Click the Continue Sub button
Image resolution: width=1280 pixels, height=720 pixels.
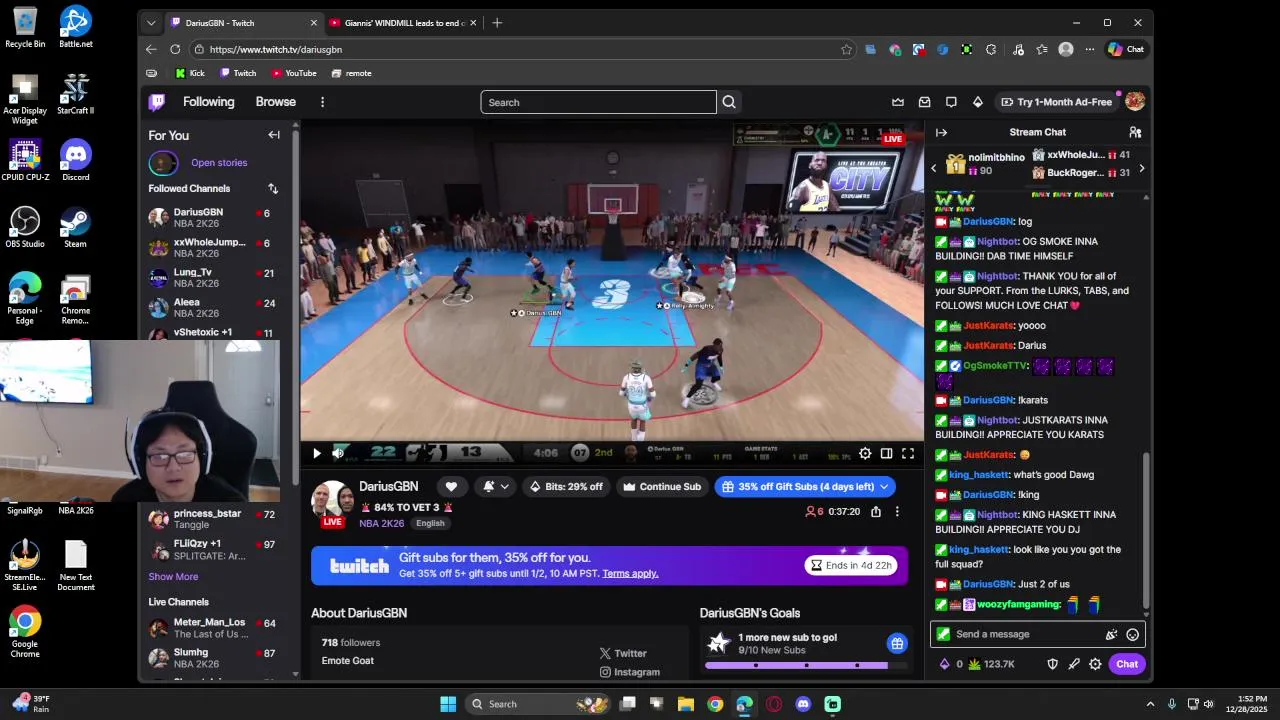pos(661,486)
